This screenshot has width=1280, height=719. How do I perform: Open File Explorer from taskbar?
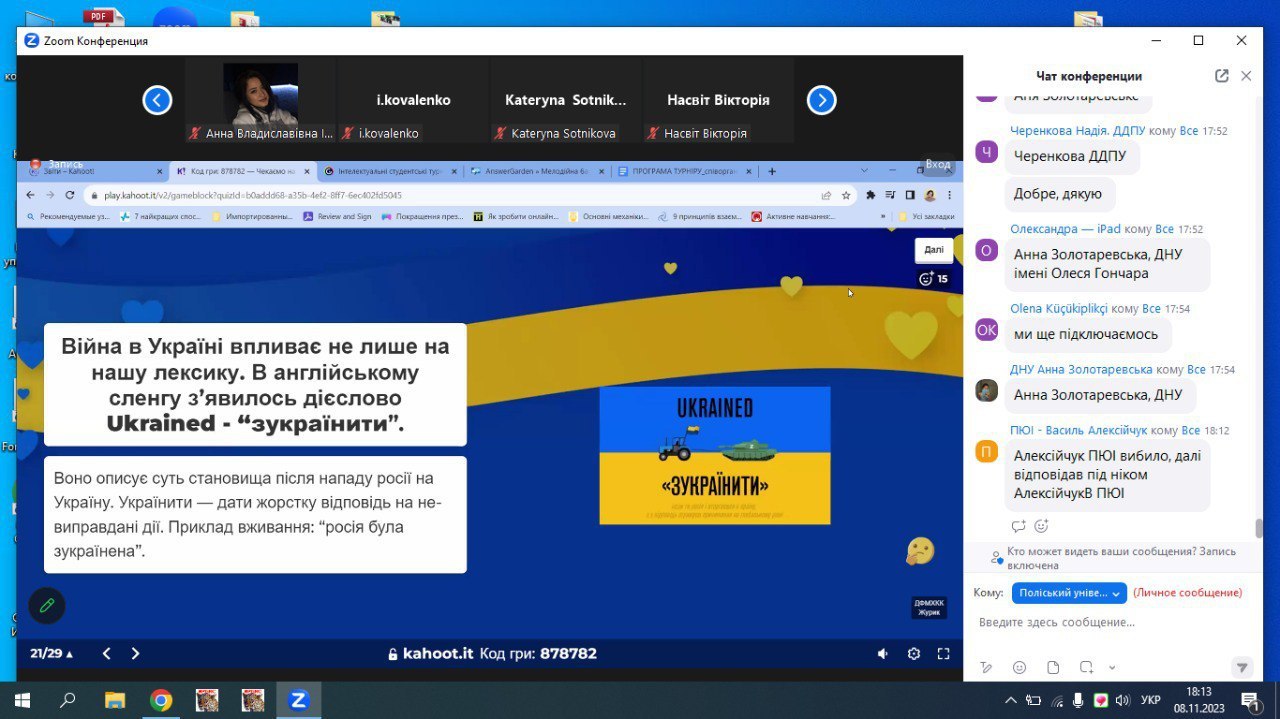click(115, 700)
